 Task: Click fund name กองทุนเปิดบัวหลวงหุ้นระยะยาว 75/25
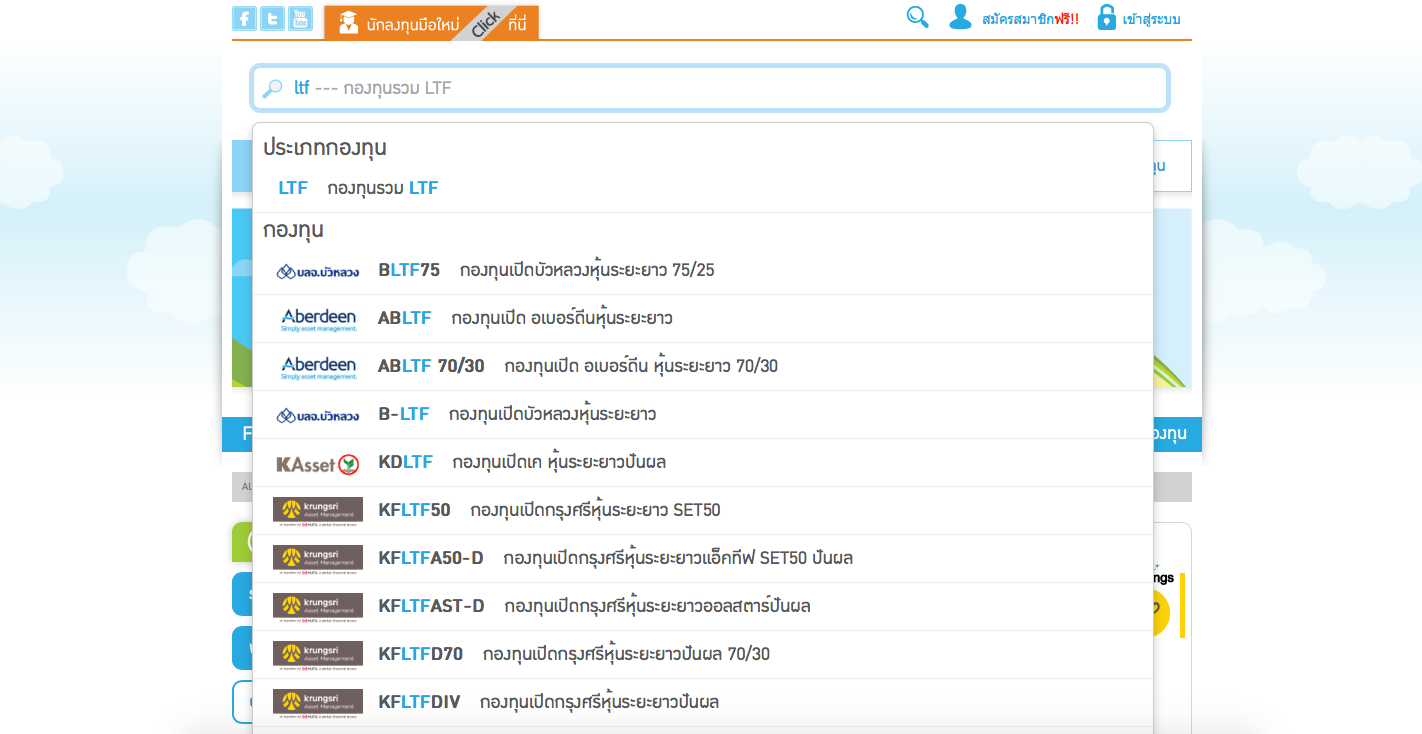(587, 270)
